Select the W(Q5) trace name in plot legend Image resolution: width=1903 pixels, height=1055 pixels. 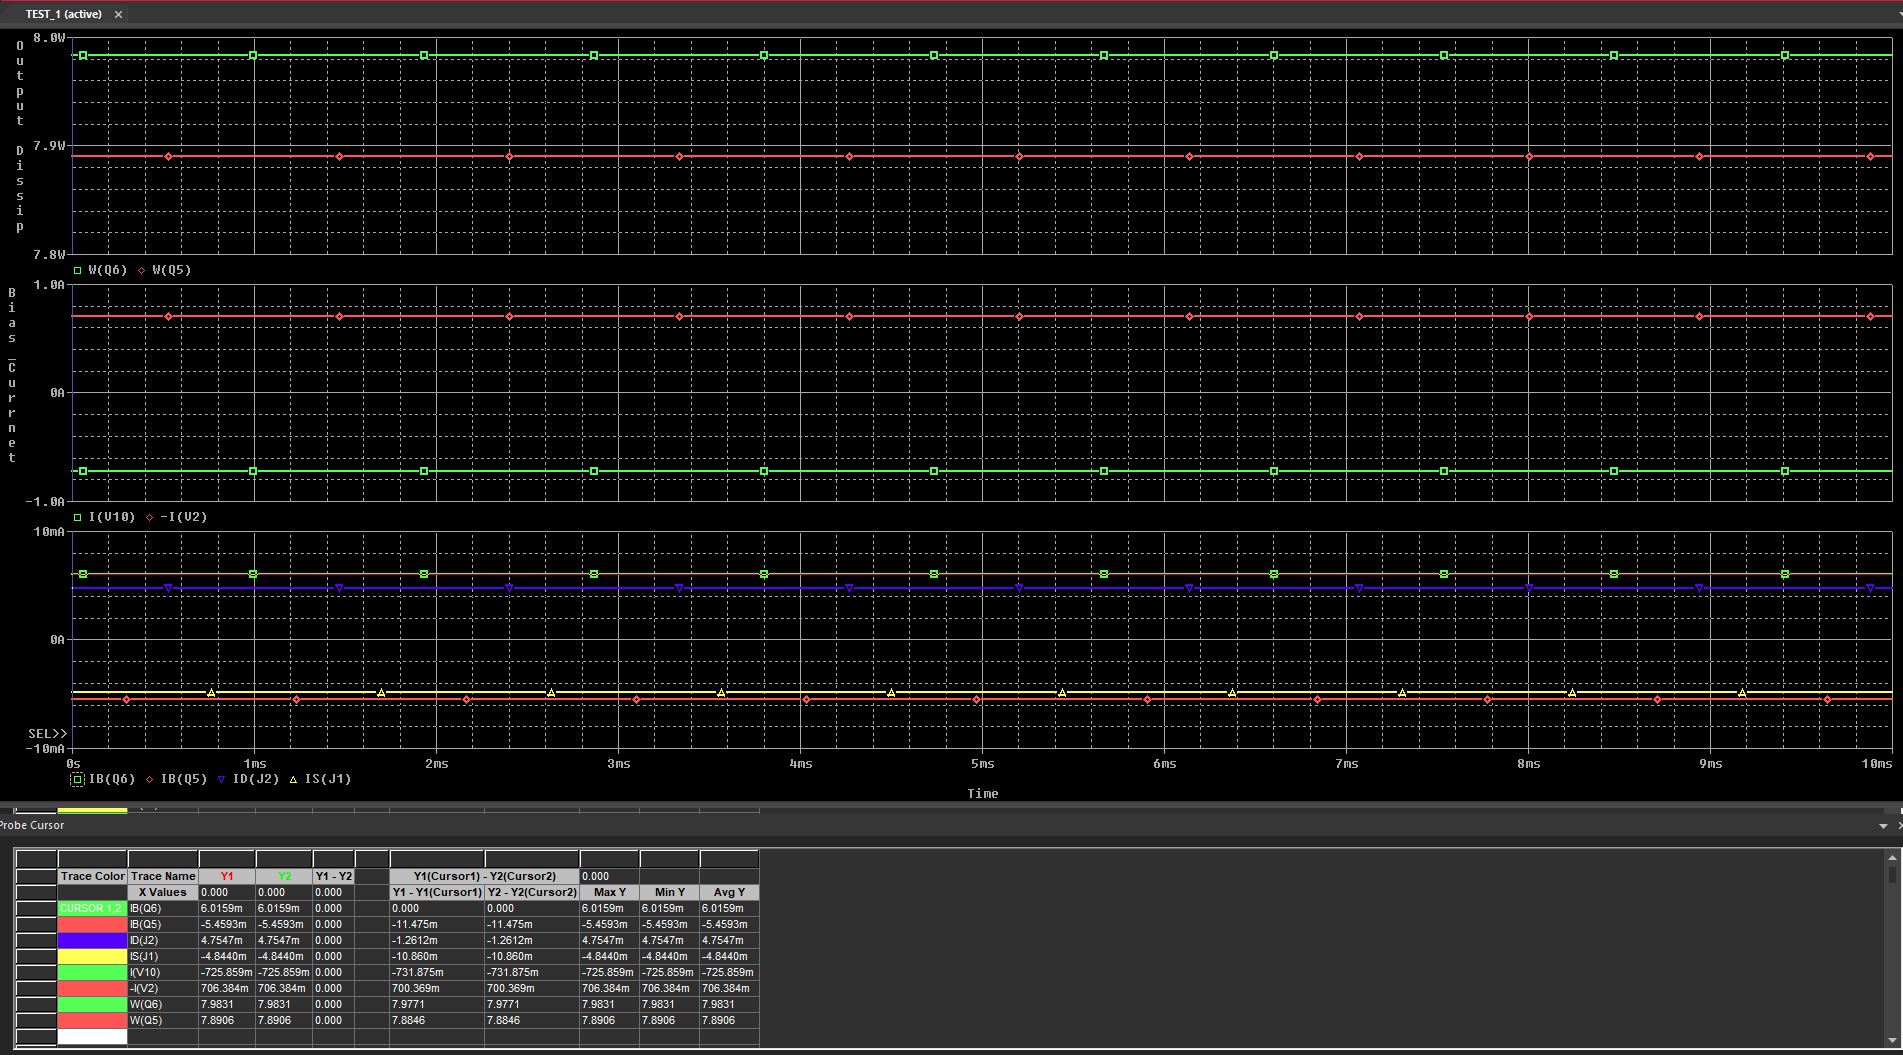click(172, 270)
